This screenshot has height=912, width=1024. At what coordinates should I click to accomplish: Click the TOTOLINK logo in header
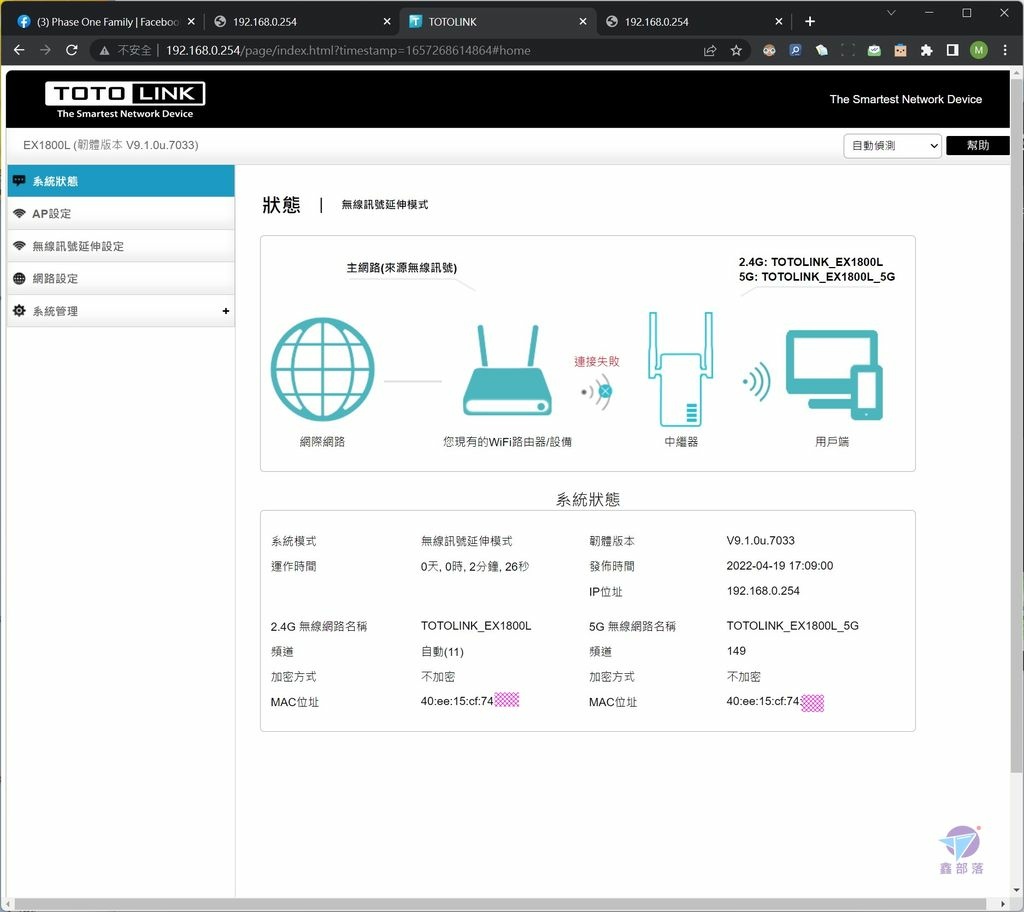coord(125,99)
